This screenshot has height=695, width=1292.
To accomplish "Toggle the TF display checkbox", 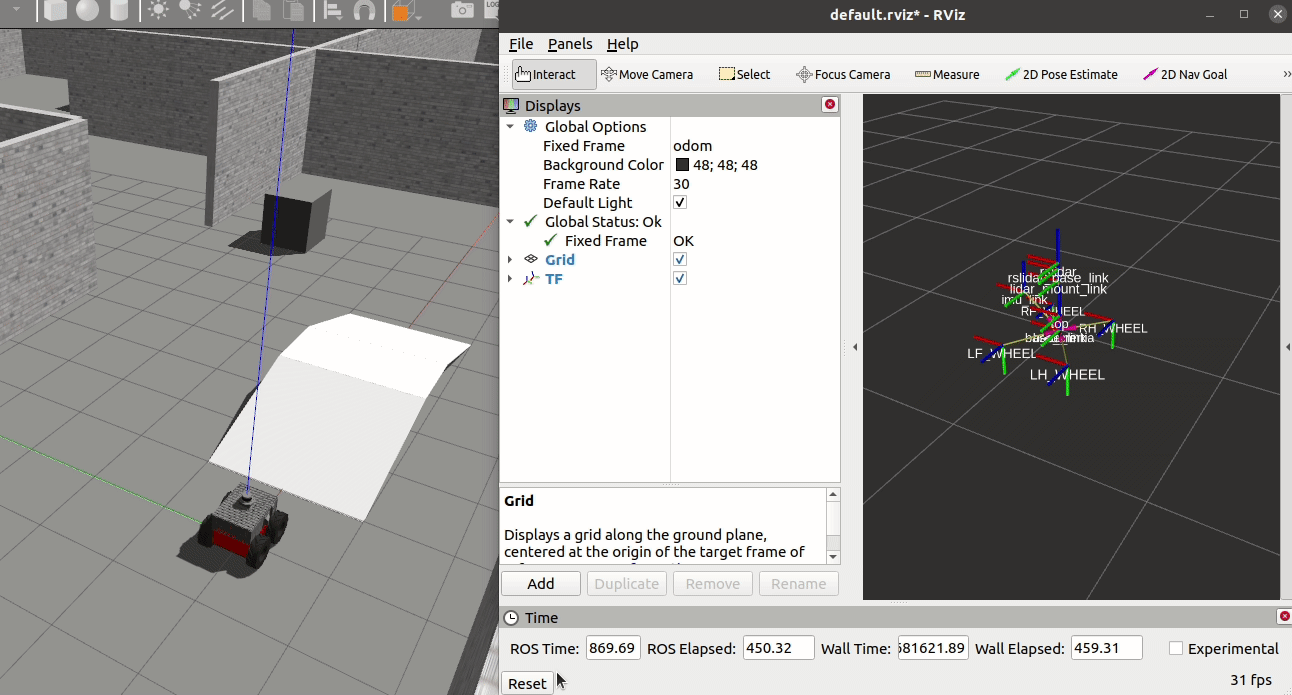I will point(680,279).
